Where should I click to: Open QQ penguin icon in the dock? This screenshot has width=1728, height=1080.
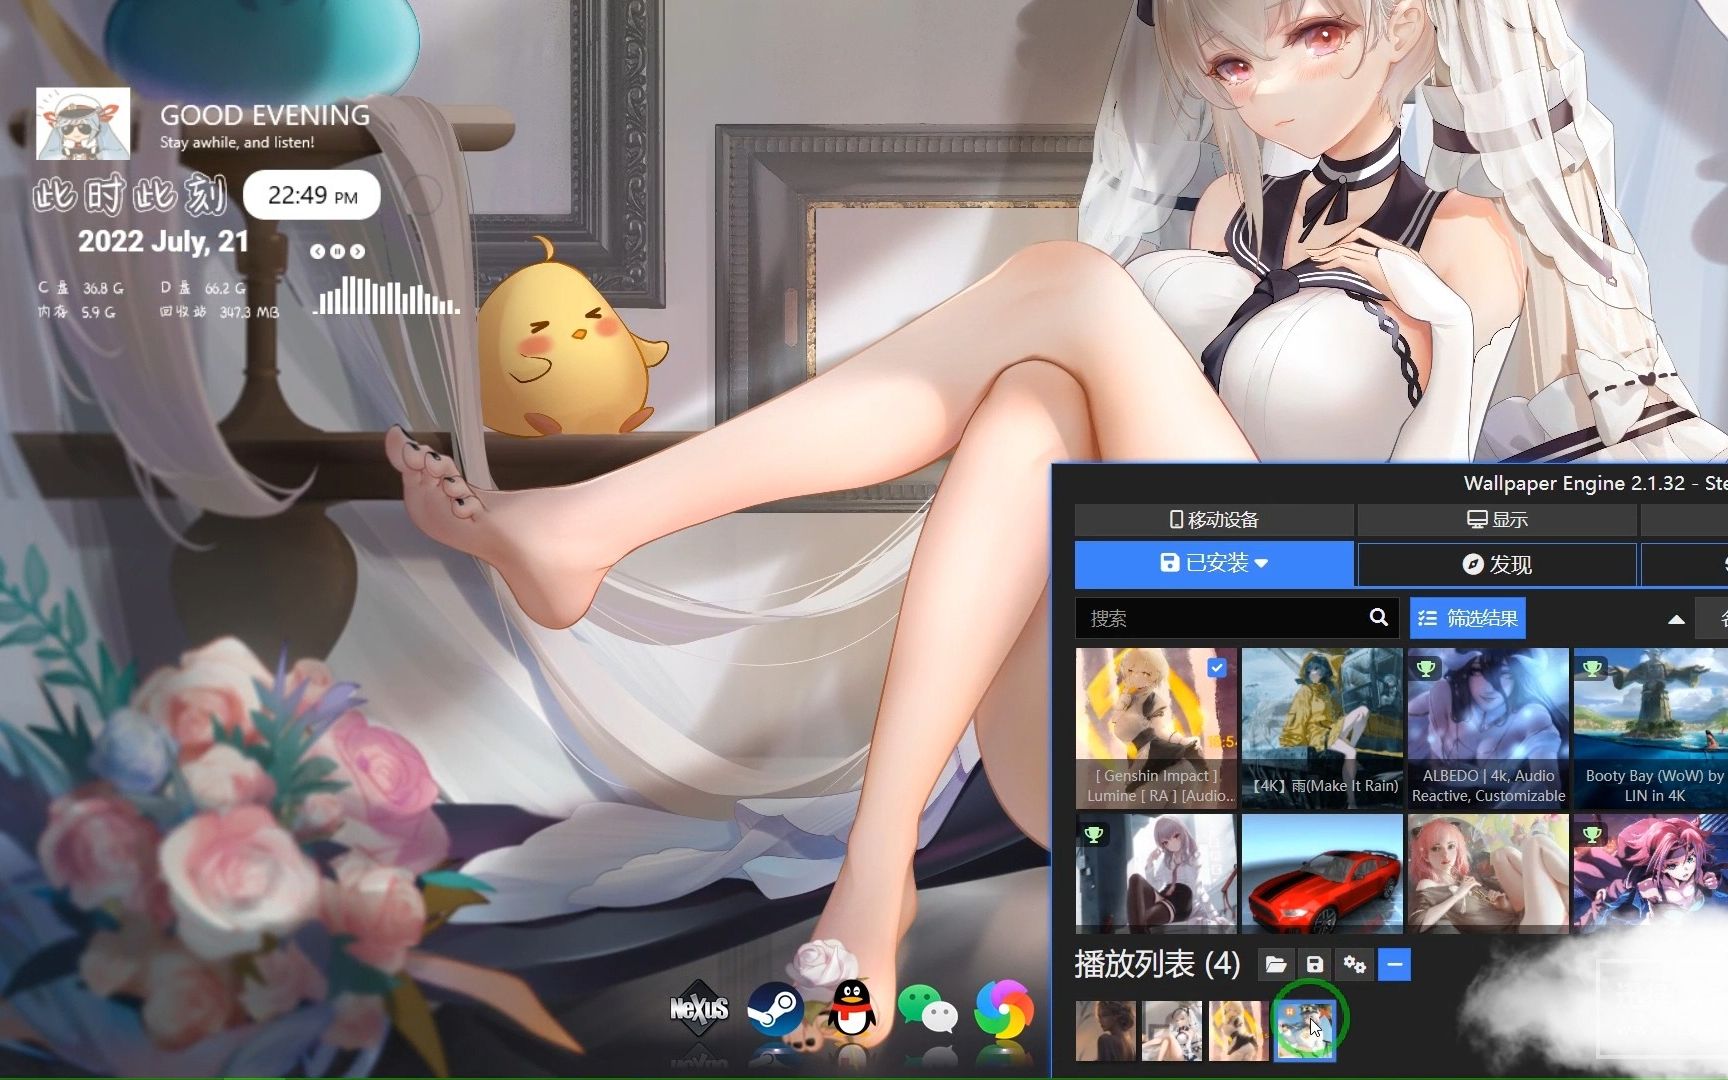pyautogui.click(x=852, y=1008)
